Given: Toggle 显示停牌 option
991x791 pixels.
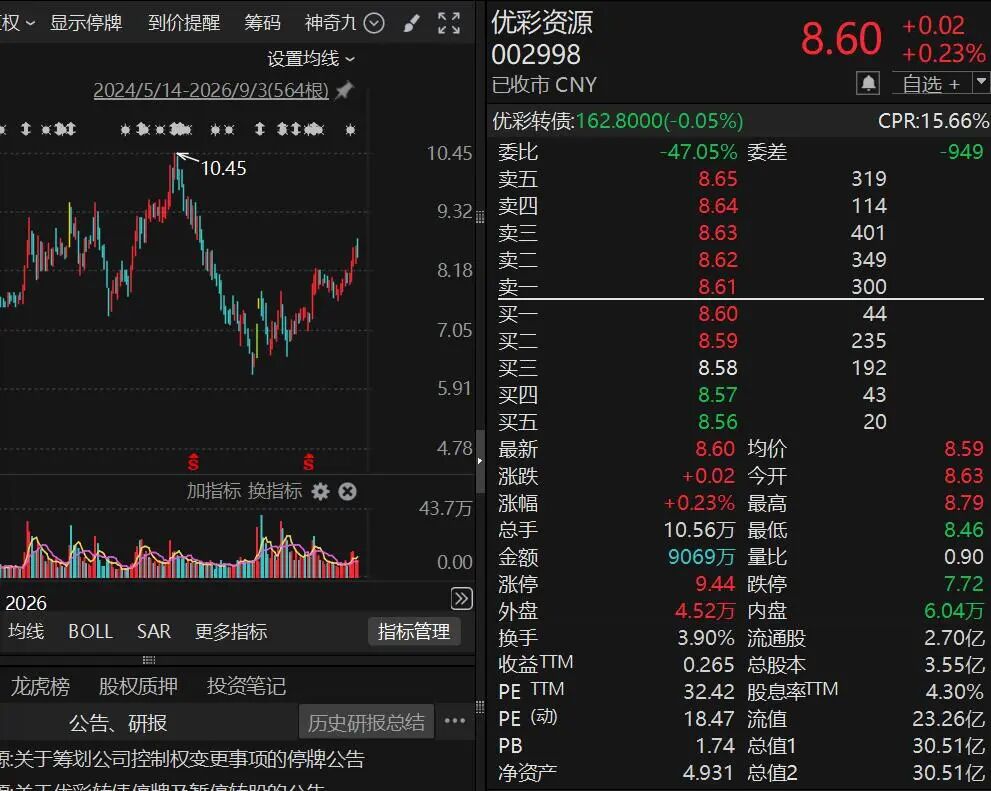Looking at the screenshot, I should point(86,23).
